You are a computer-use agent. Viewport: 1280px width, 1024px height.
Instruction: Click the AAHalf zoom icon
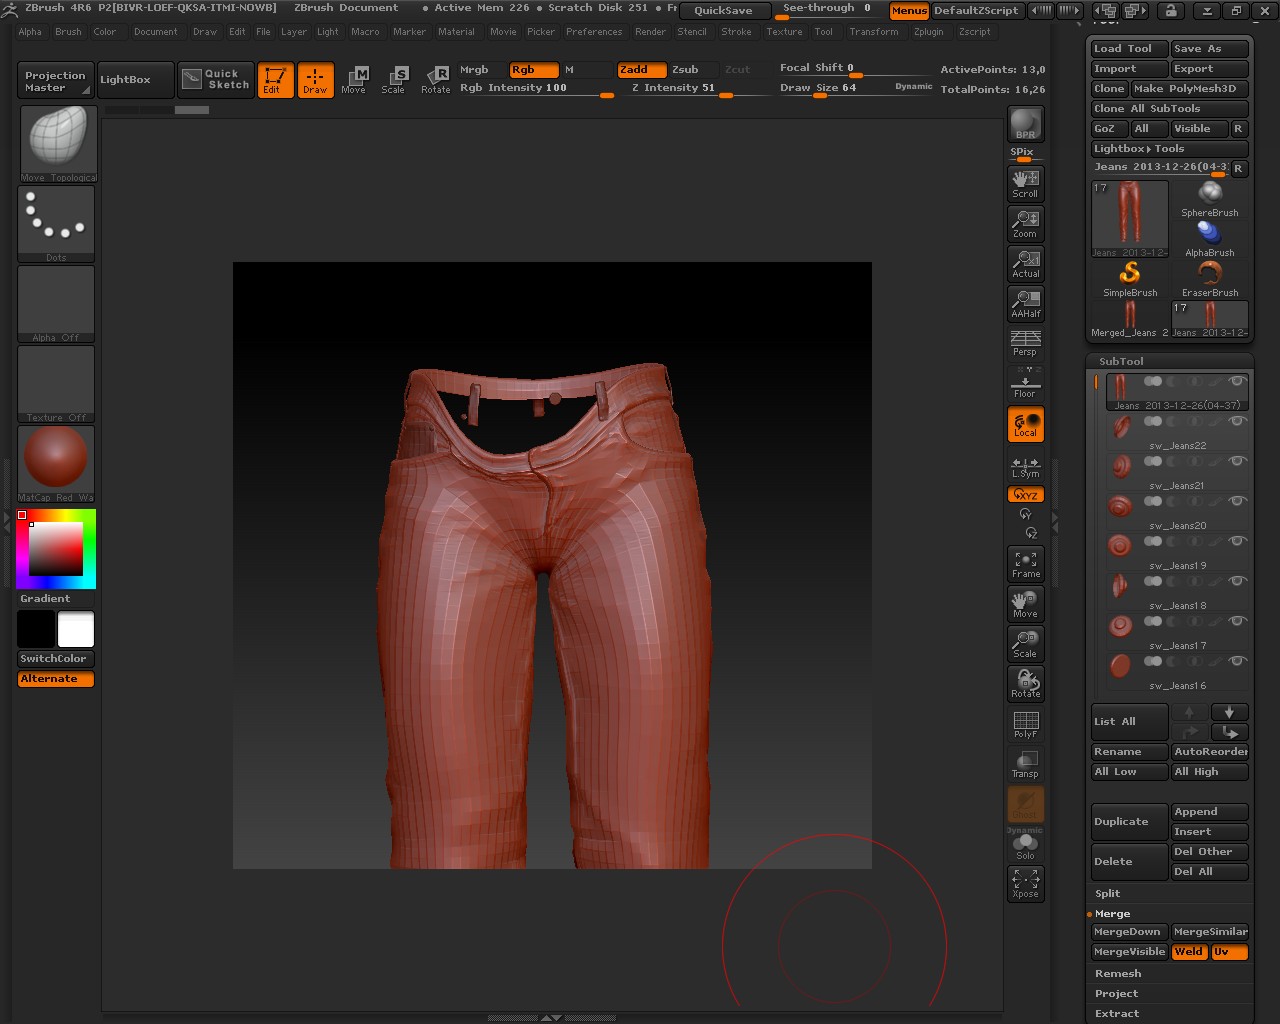[x=1025, y=303]
